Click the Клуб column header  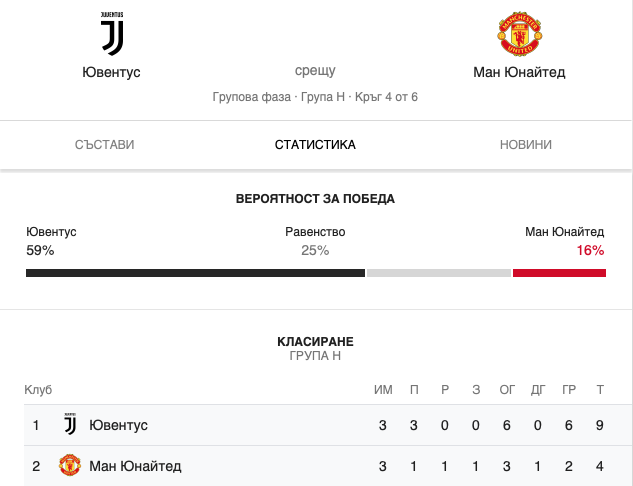[x=38, y=390]
